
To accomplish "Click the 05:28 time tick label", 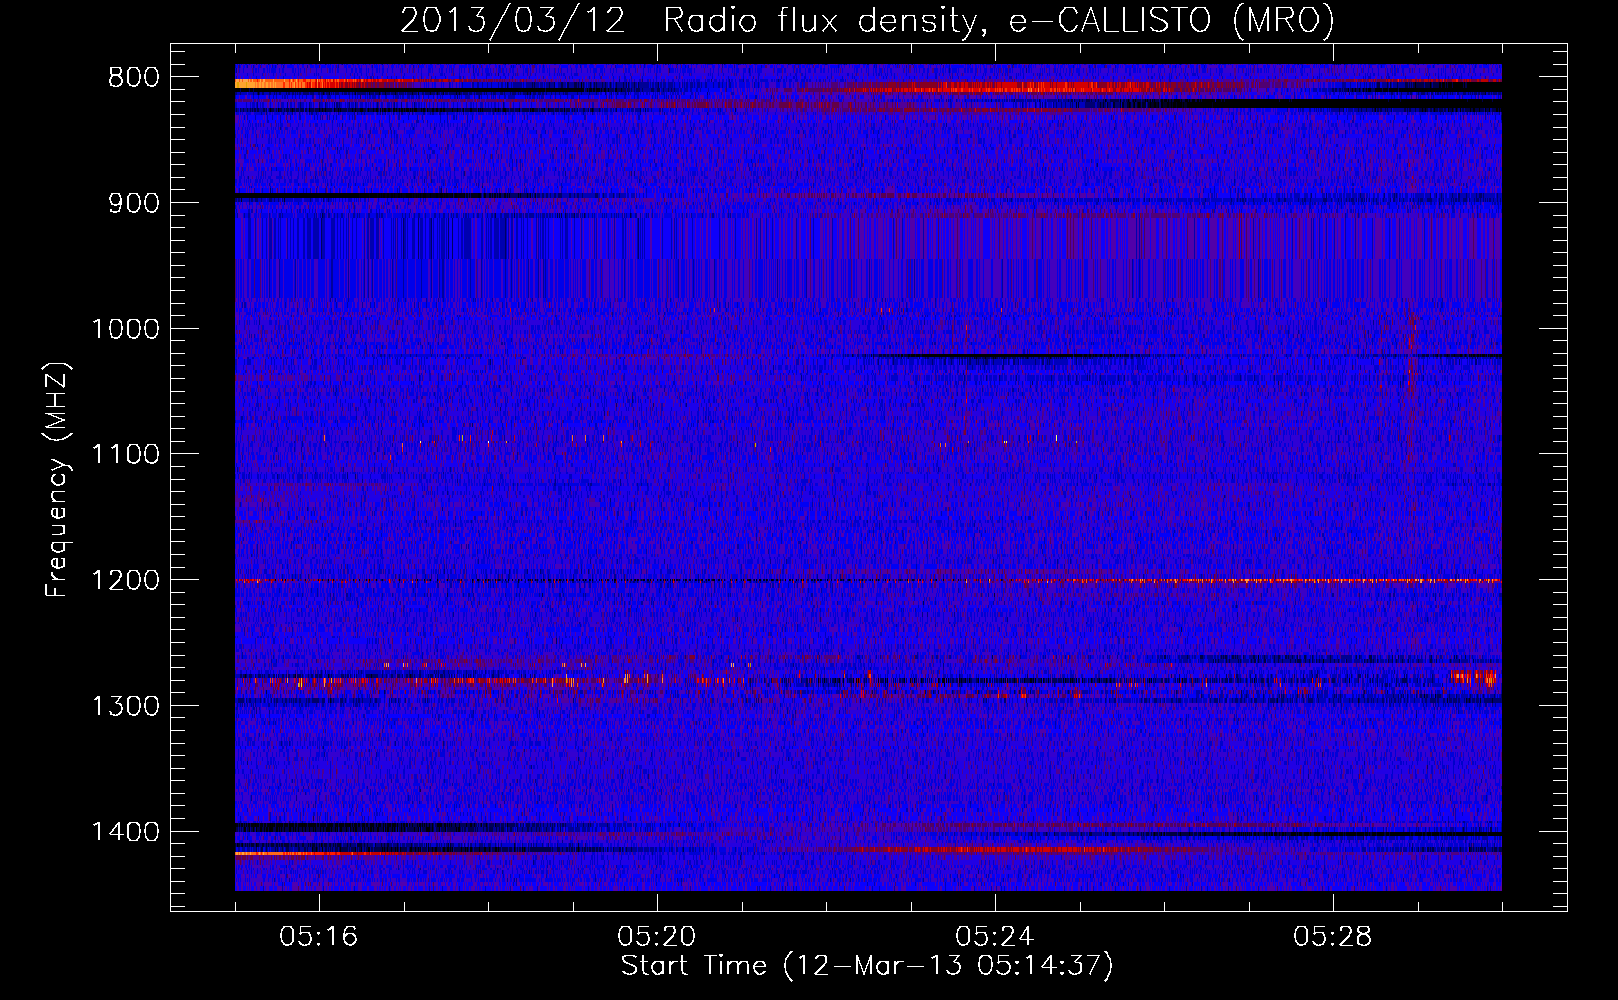I will (1333, 937).
